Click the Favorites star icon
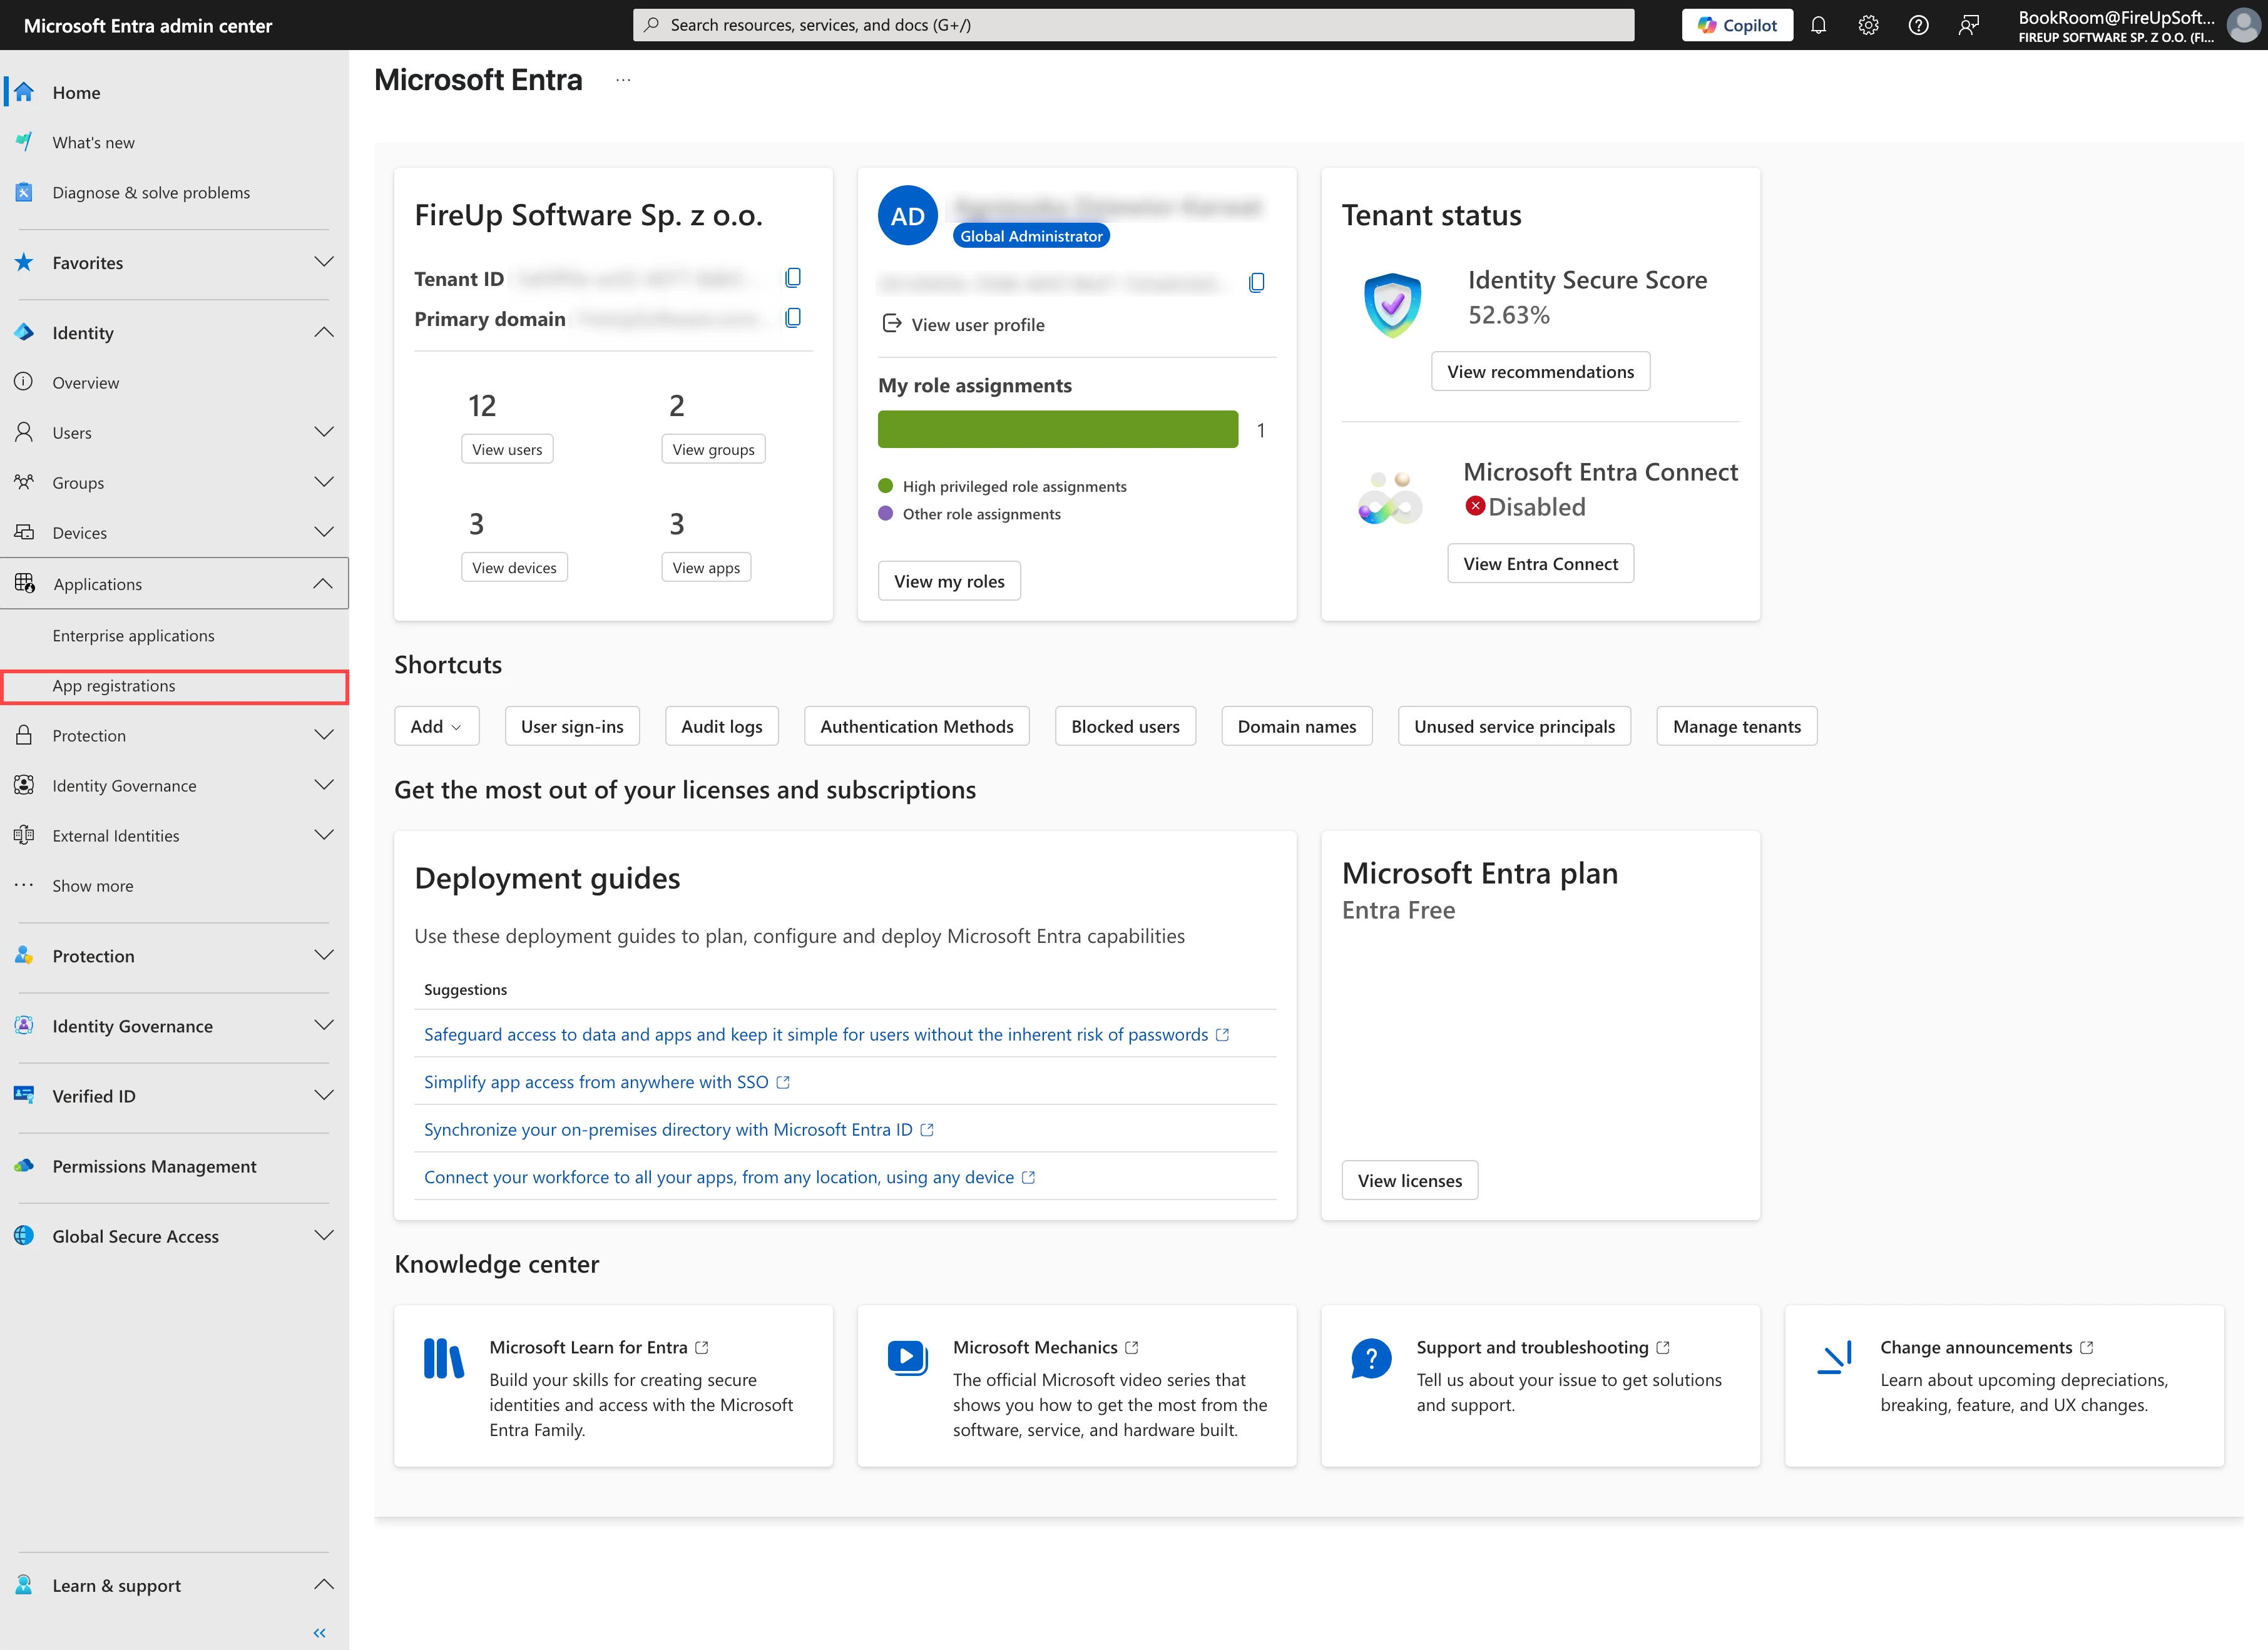 point(24,262)
